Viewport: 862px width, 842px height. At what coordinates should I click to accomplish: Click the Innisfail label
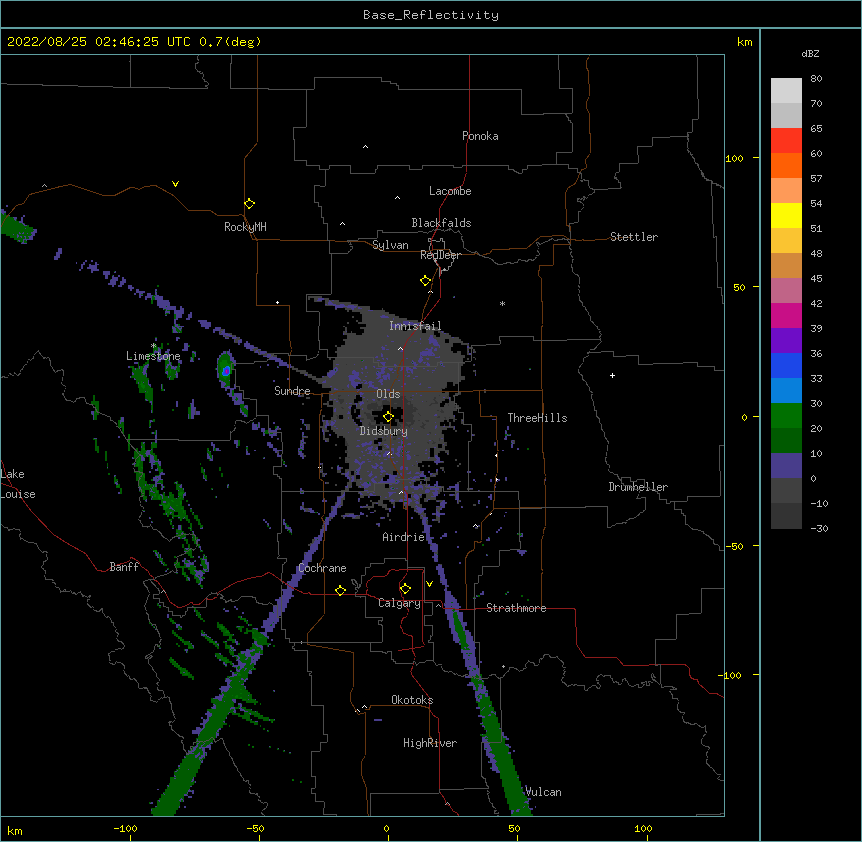415,326
